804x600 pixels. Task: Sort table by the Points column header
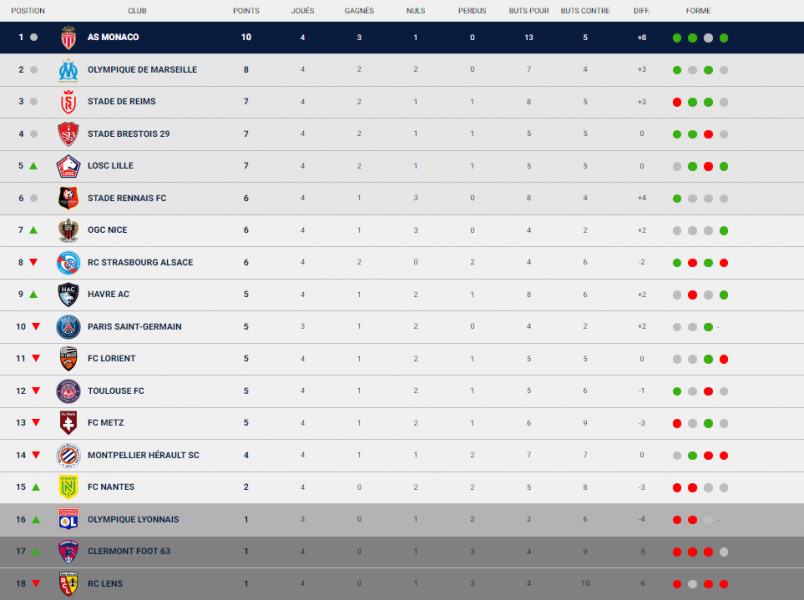pos(246,10)
